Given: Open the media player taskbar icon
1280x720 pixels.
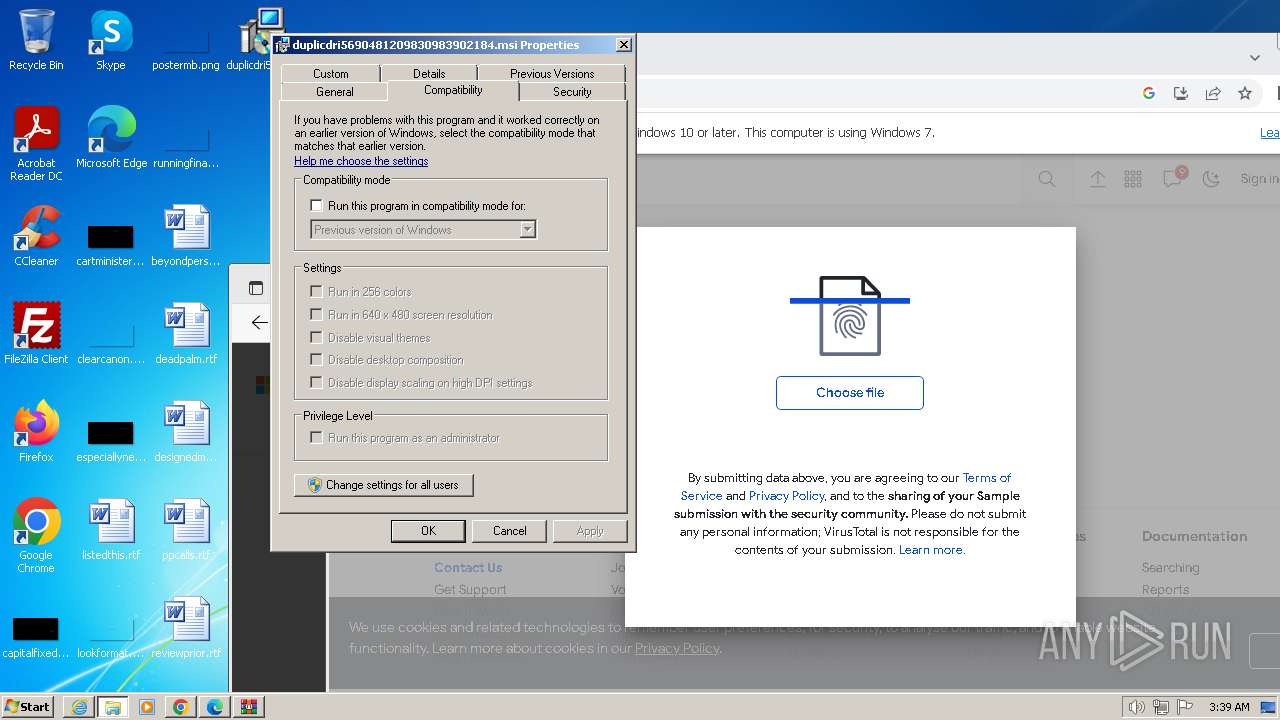Looking at the screenshot, I should 147,707.
